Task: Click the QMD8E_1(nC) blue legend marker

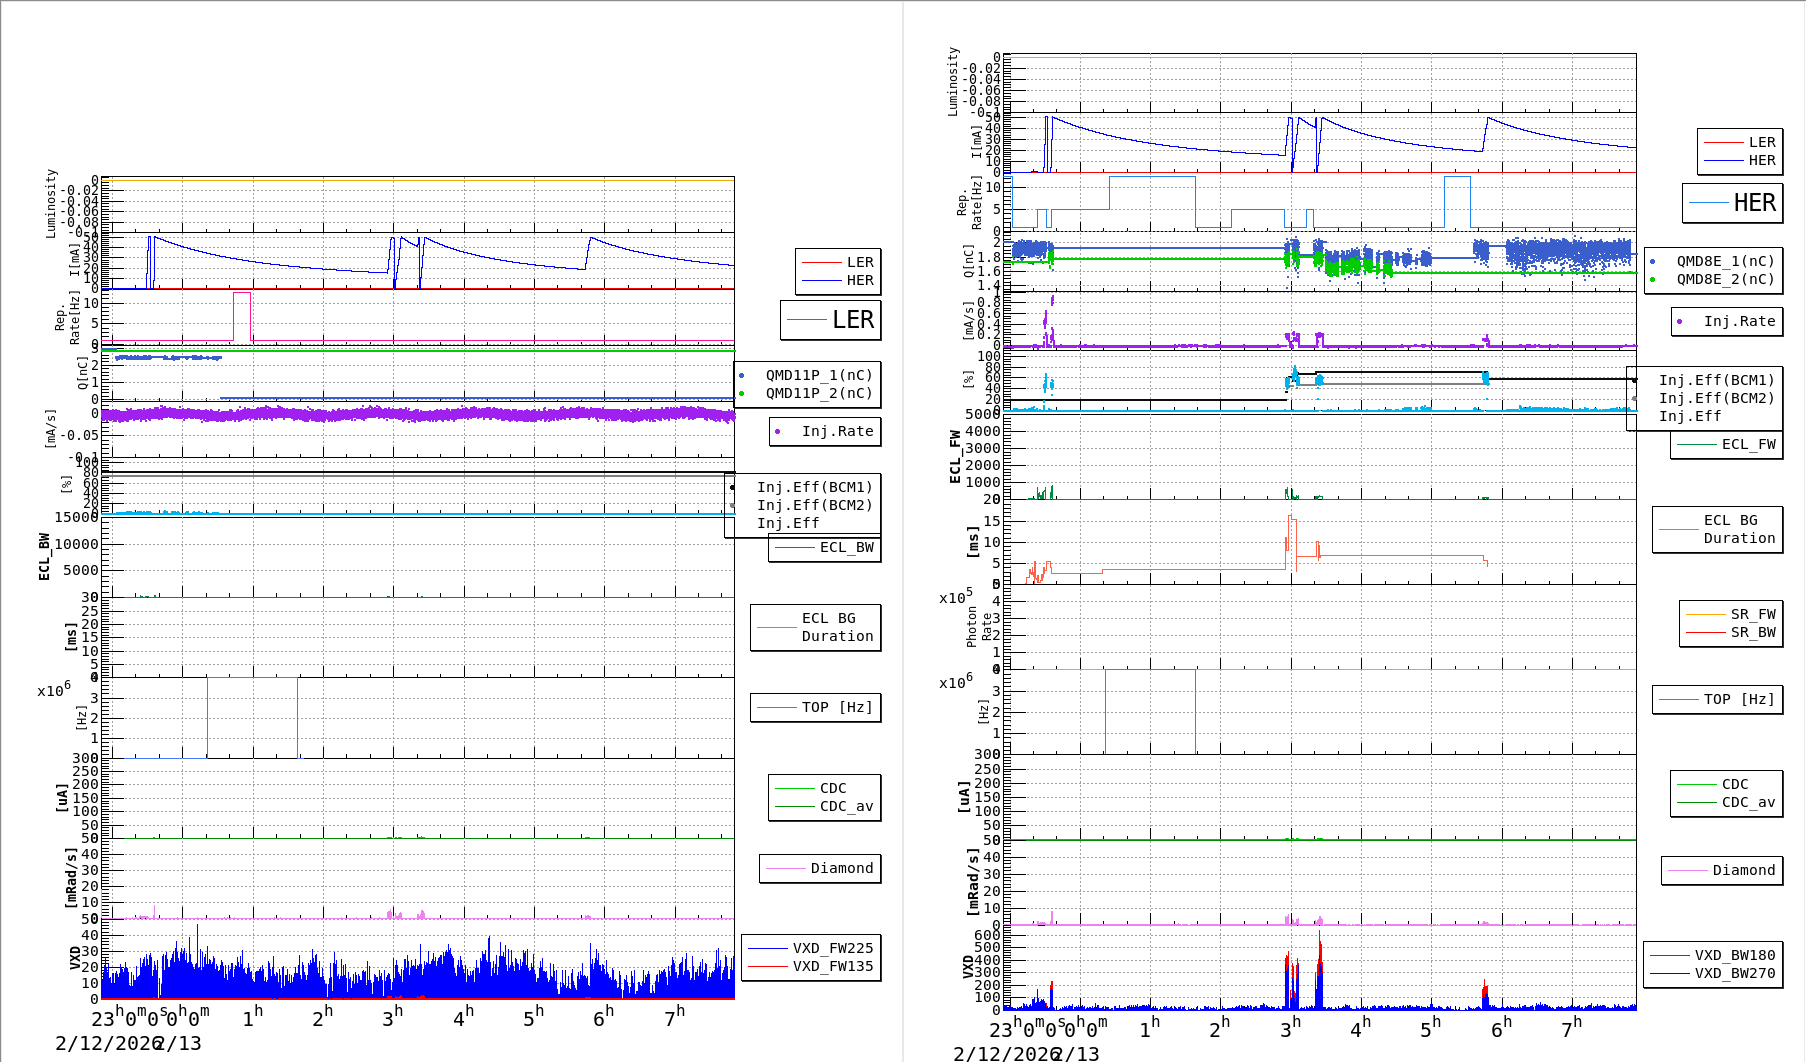Action: click(1653, 261)
